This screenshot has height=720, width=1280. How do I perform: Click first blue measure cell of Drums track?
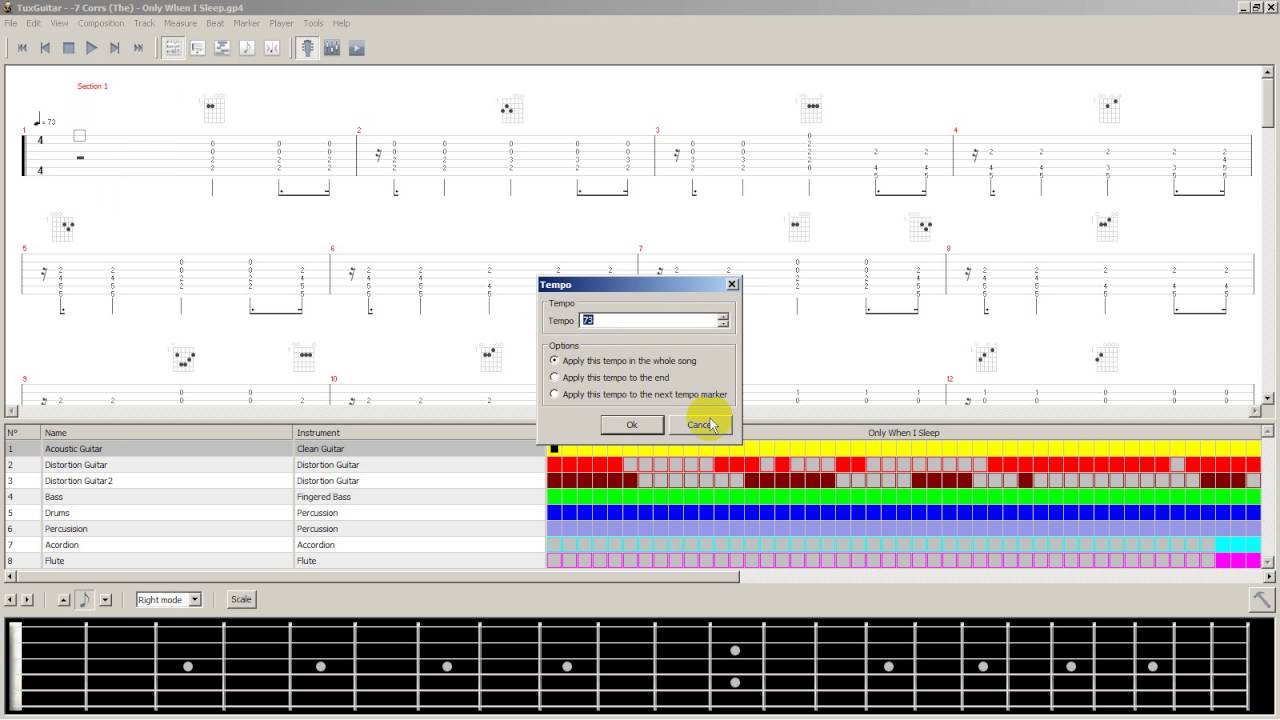[x=554, y=513]
